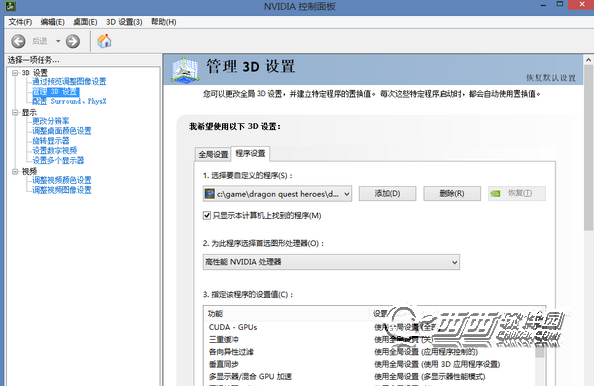Click the Back arrow navigation icon

coord(18,41)
